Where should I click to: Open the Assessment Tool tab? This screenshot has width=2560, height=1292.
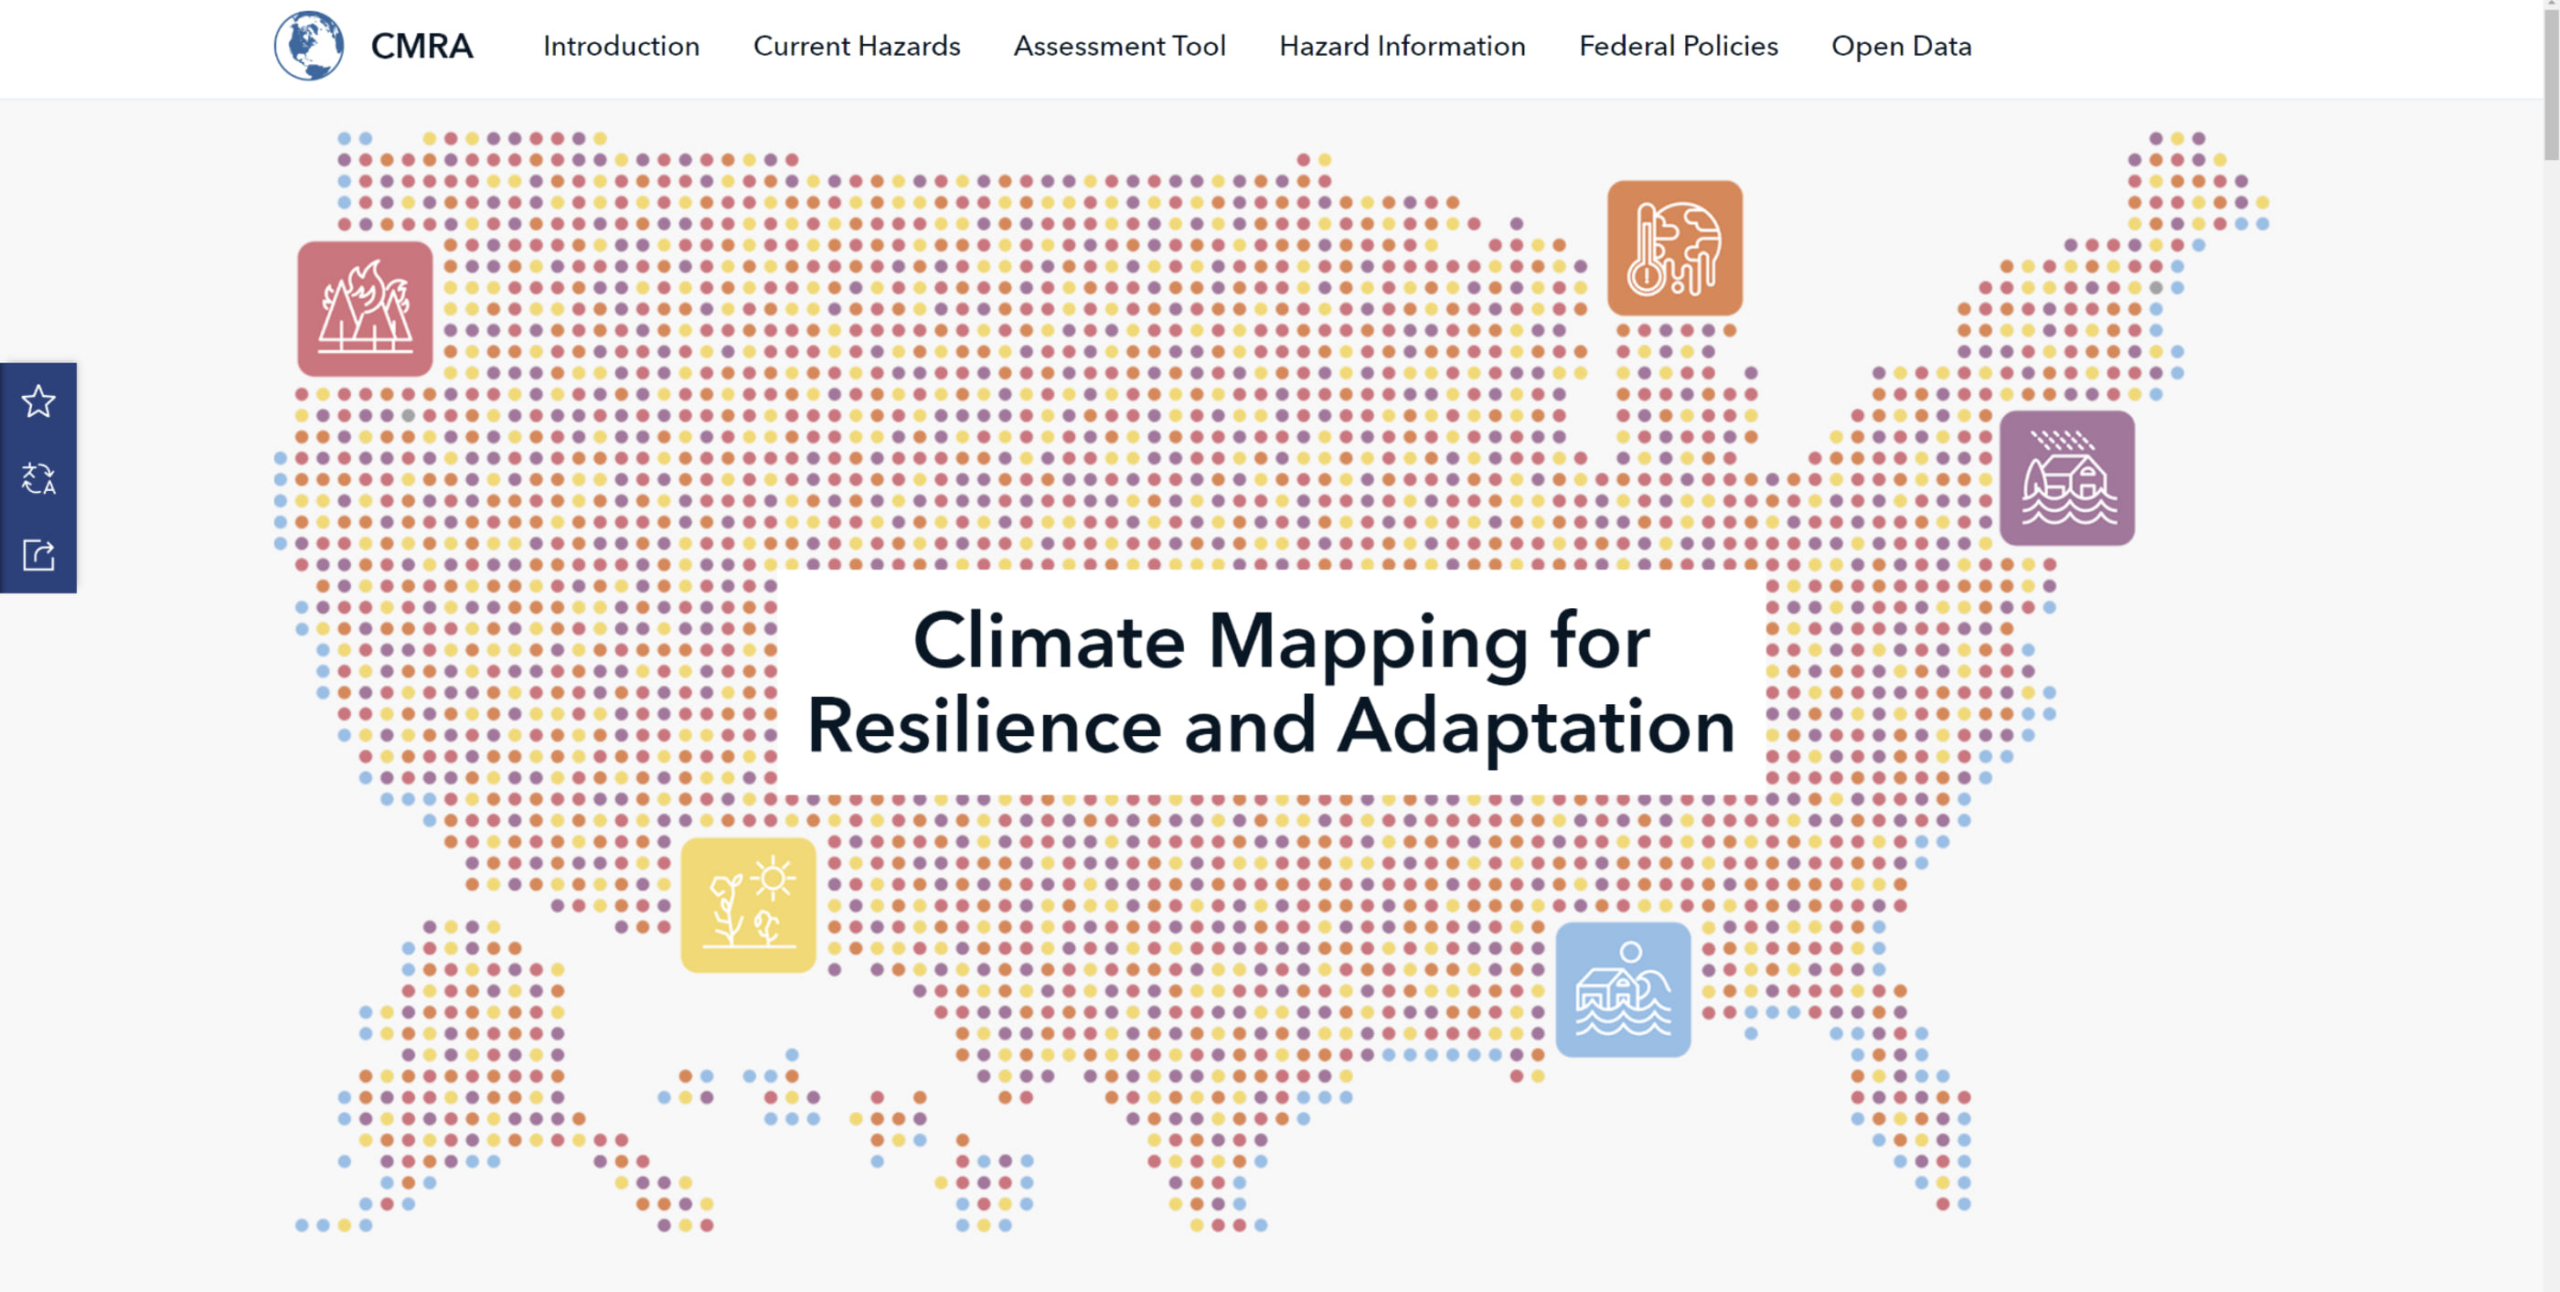(x=1119, y=46)
